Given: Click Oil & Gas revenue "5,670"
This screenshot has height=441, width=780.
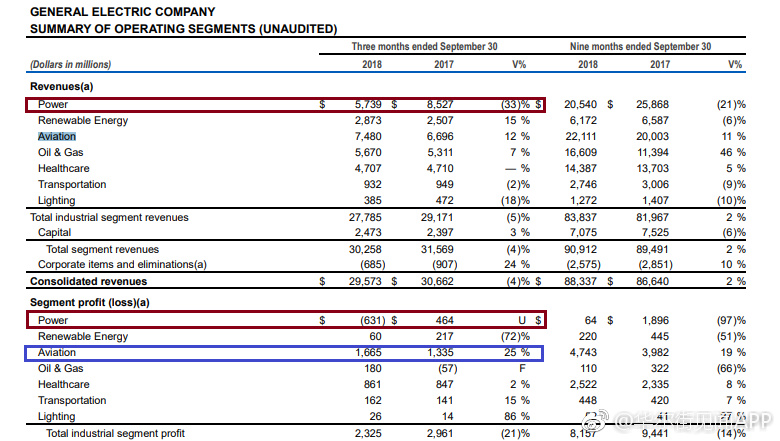Looking at the screenshot, I should [x=368, y=152].
